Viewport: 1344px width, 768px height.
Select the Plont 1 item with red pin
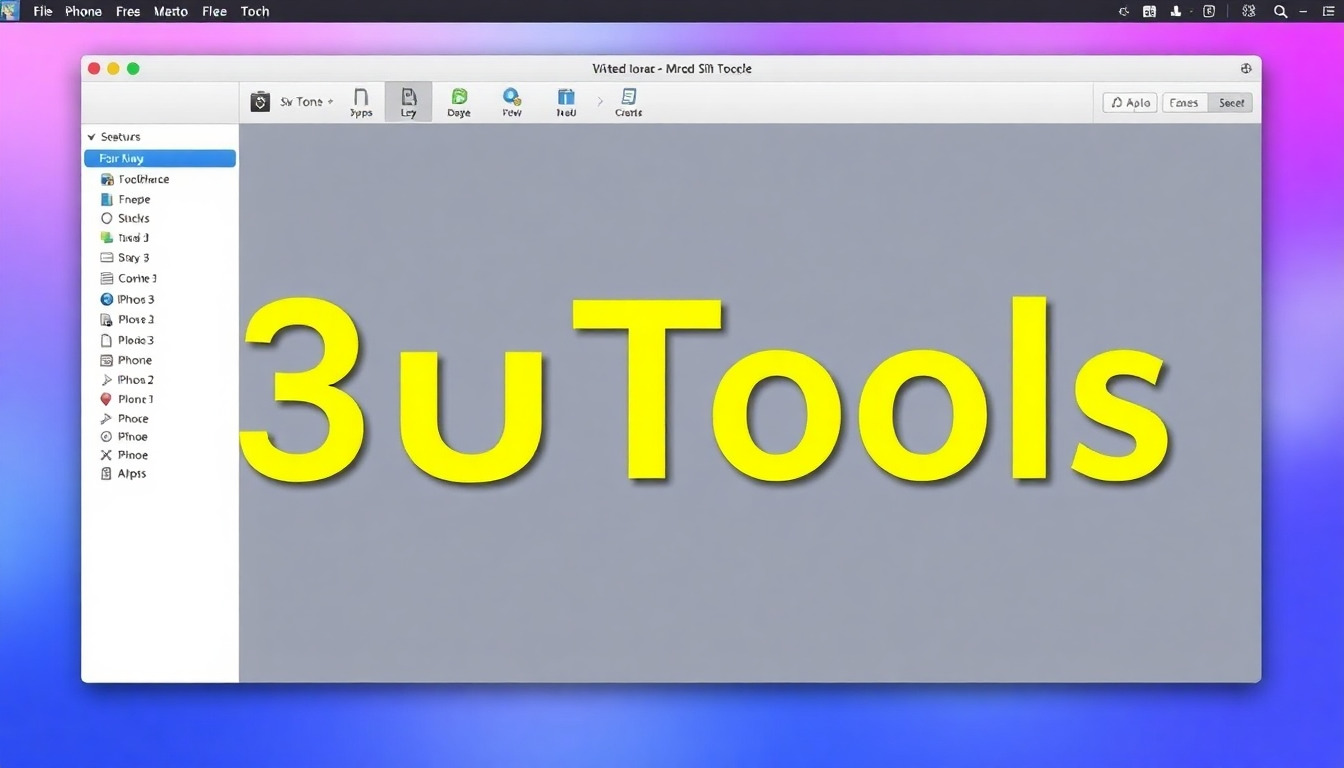tap(135, 399)
